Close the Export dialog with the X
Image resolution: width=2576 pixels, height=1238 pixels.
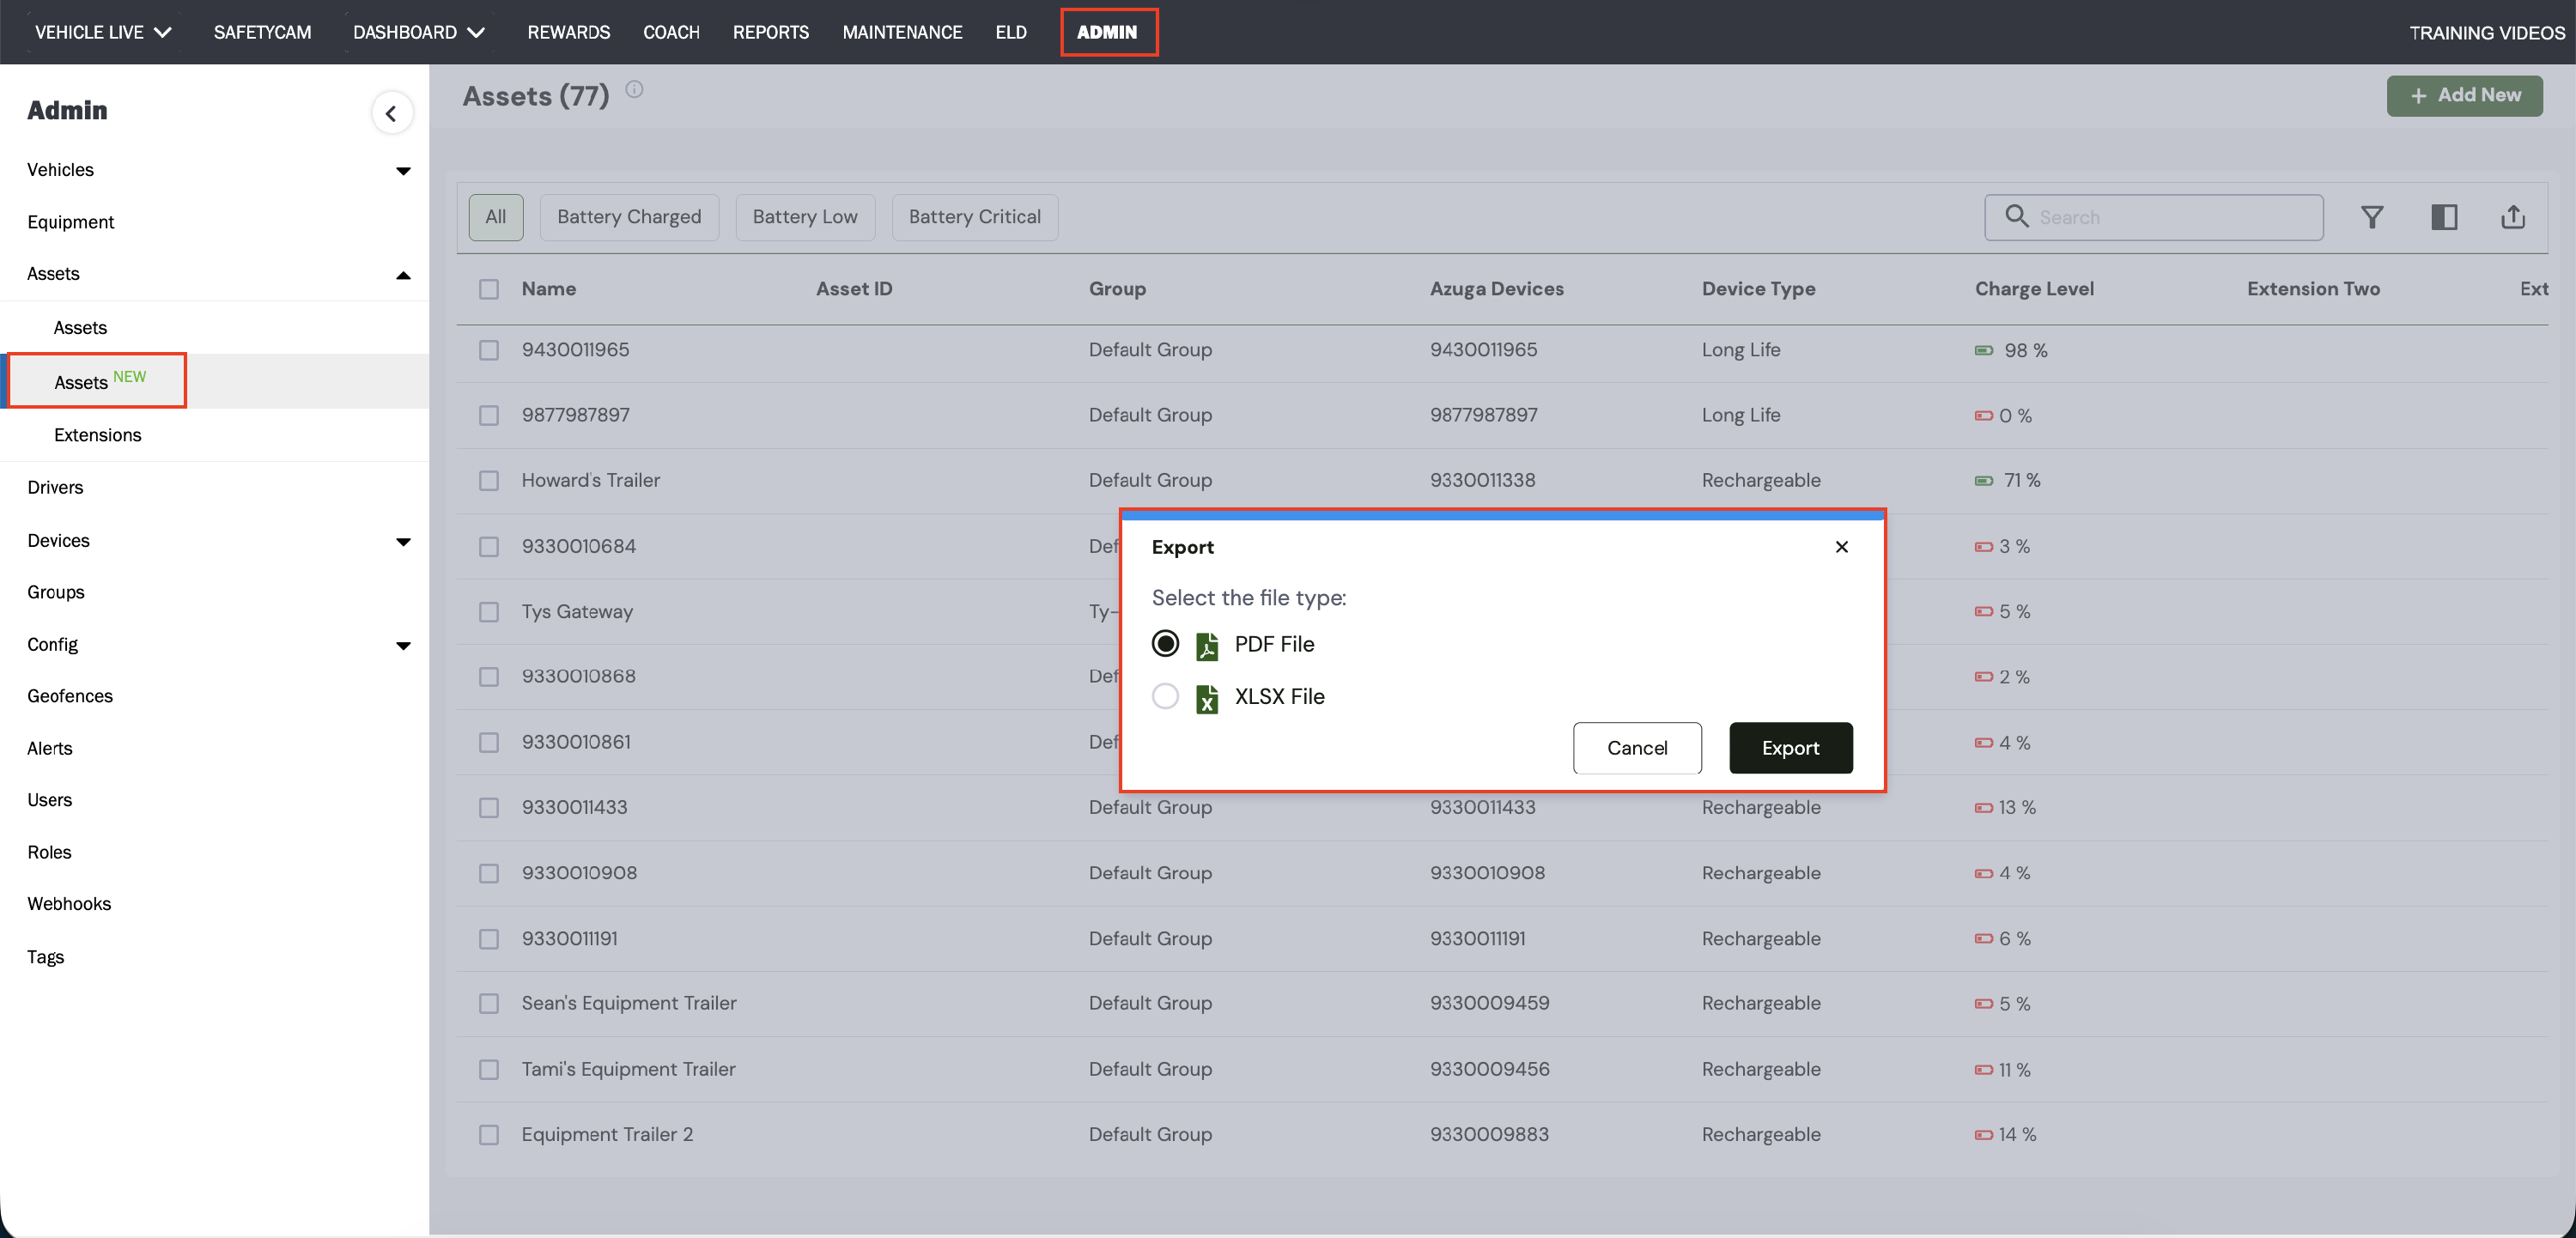(1841, 547)
